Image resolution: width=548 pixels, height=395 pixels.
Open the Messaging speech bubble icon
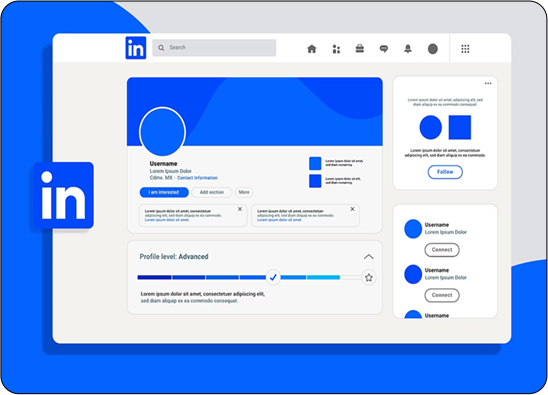tap(384, 49)
